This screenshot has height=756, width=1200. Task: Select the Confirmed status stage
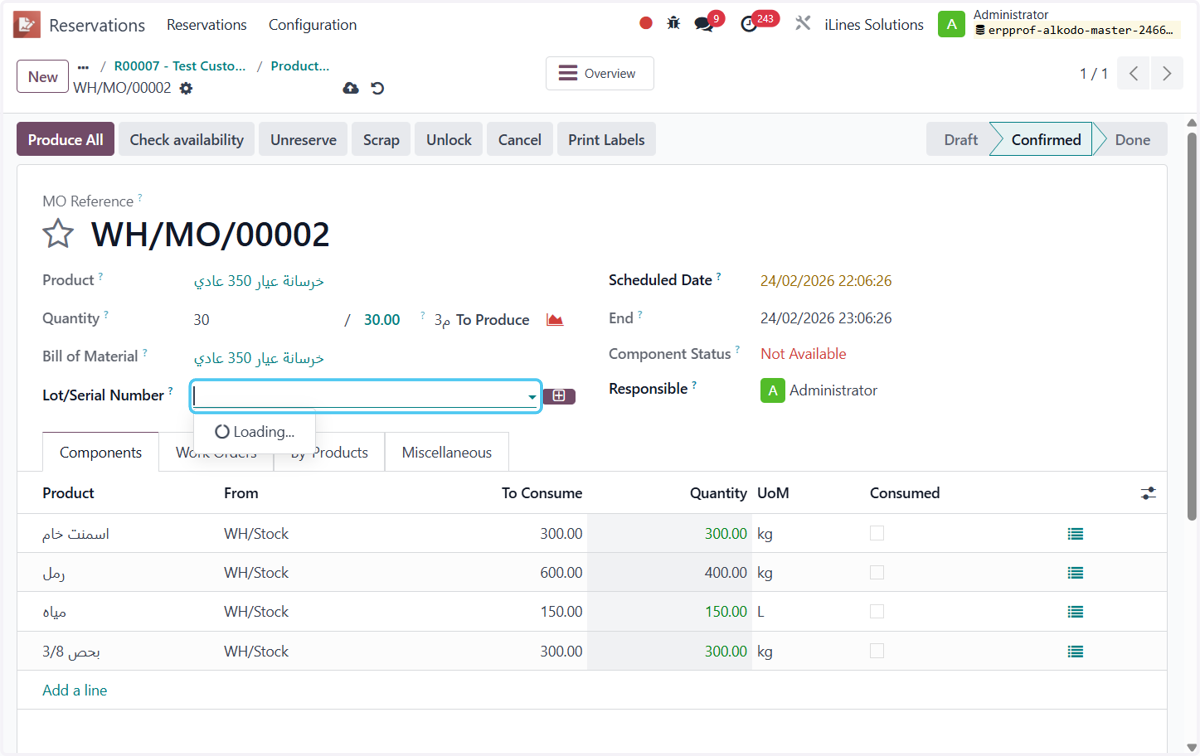[1046, 140]
